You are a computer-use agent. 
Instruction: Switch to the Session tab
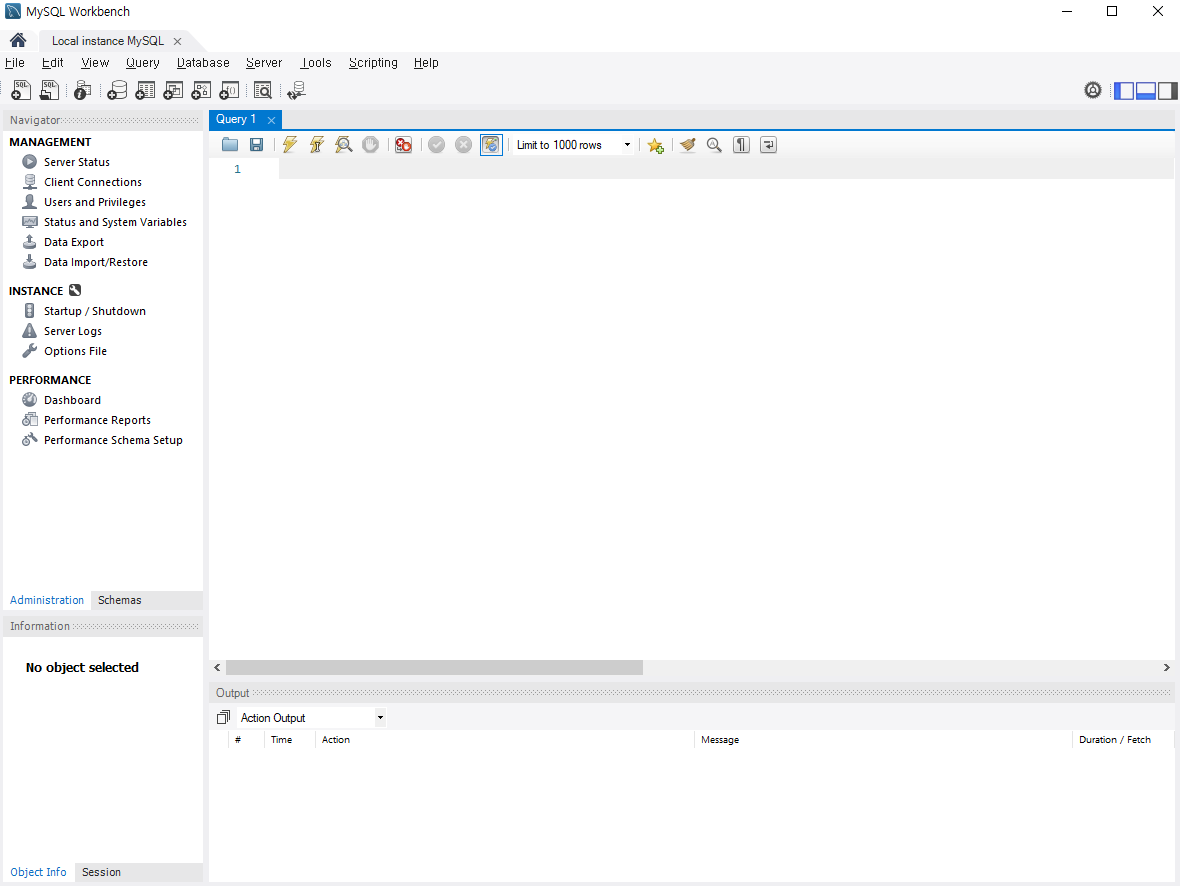pyautogui.click(x=101, y=872)
